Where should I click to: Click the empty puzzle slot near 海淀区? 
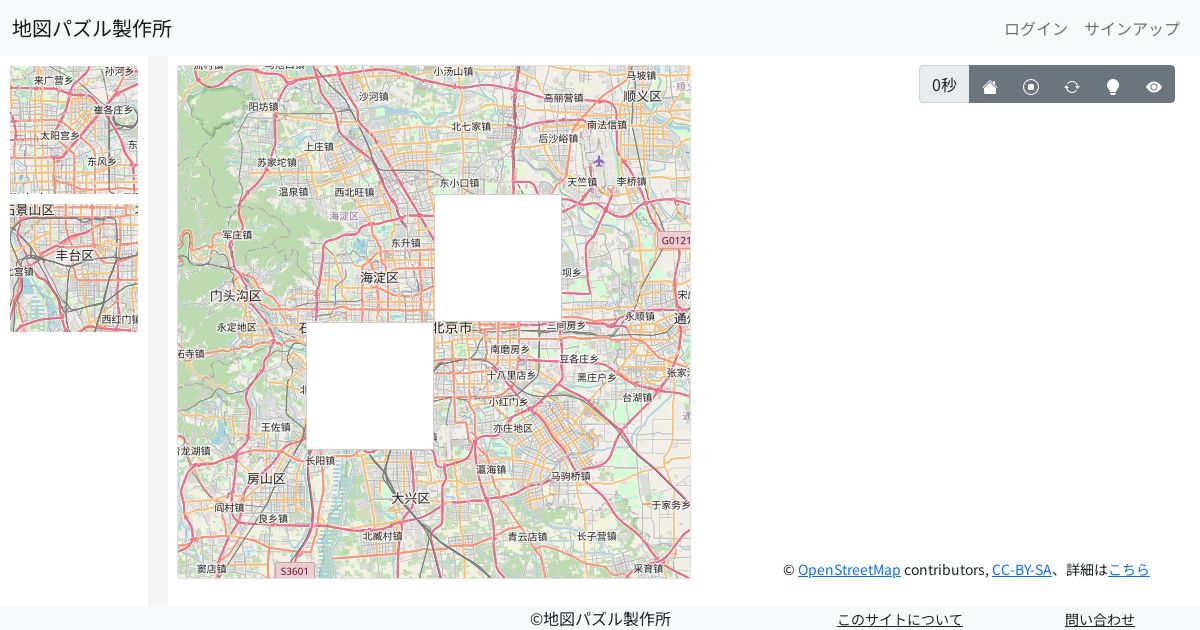tap(497, 255)
